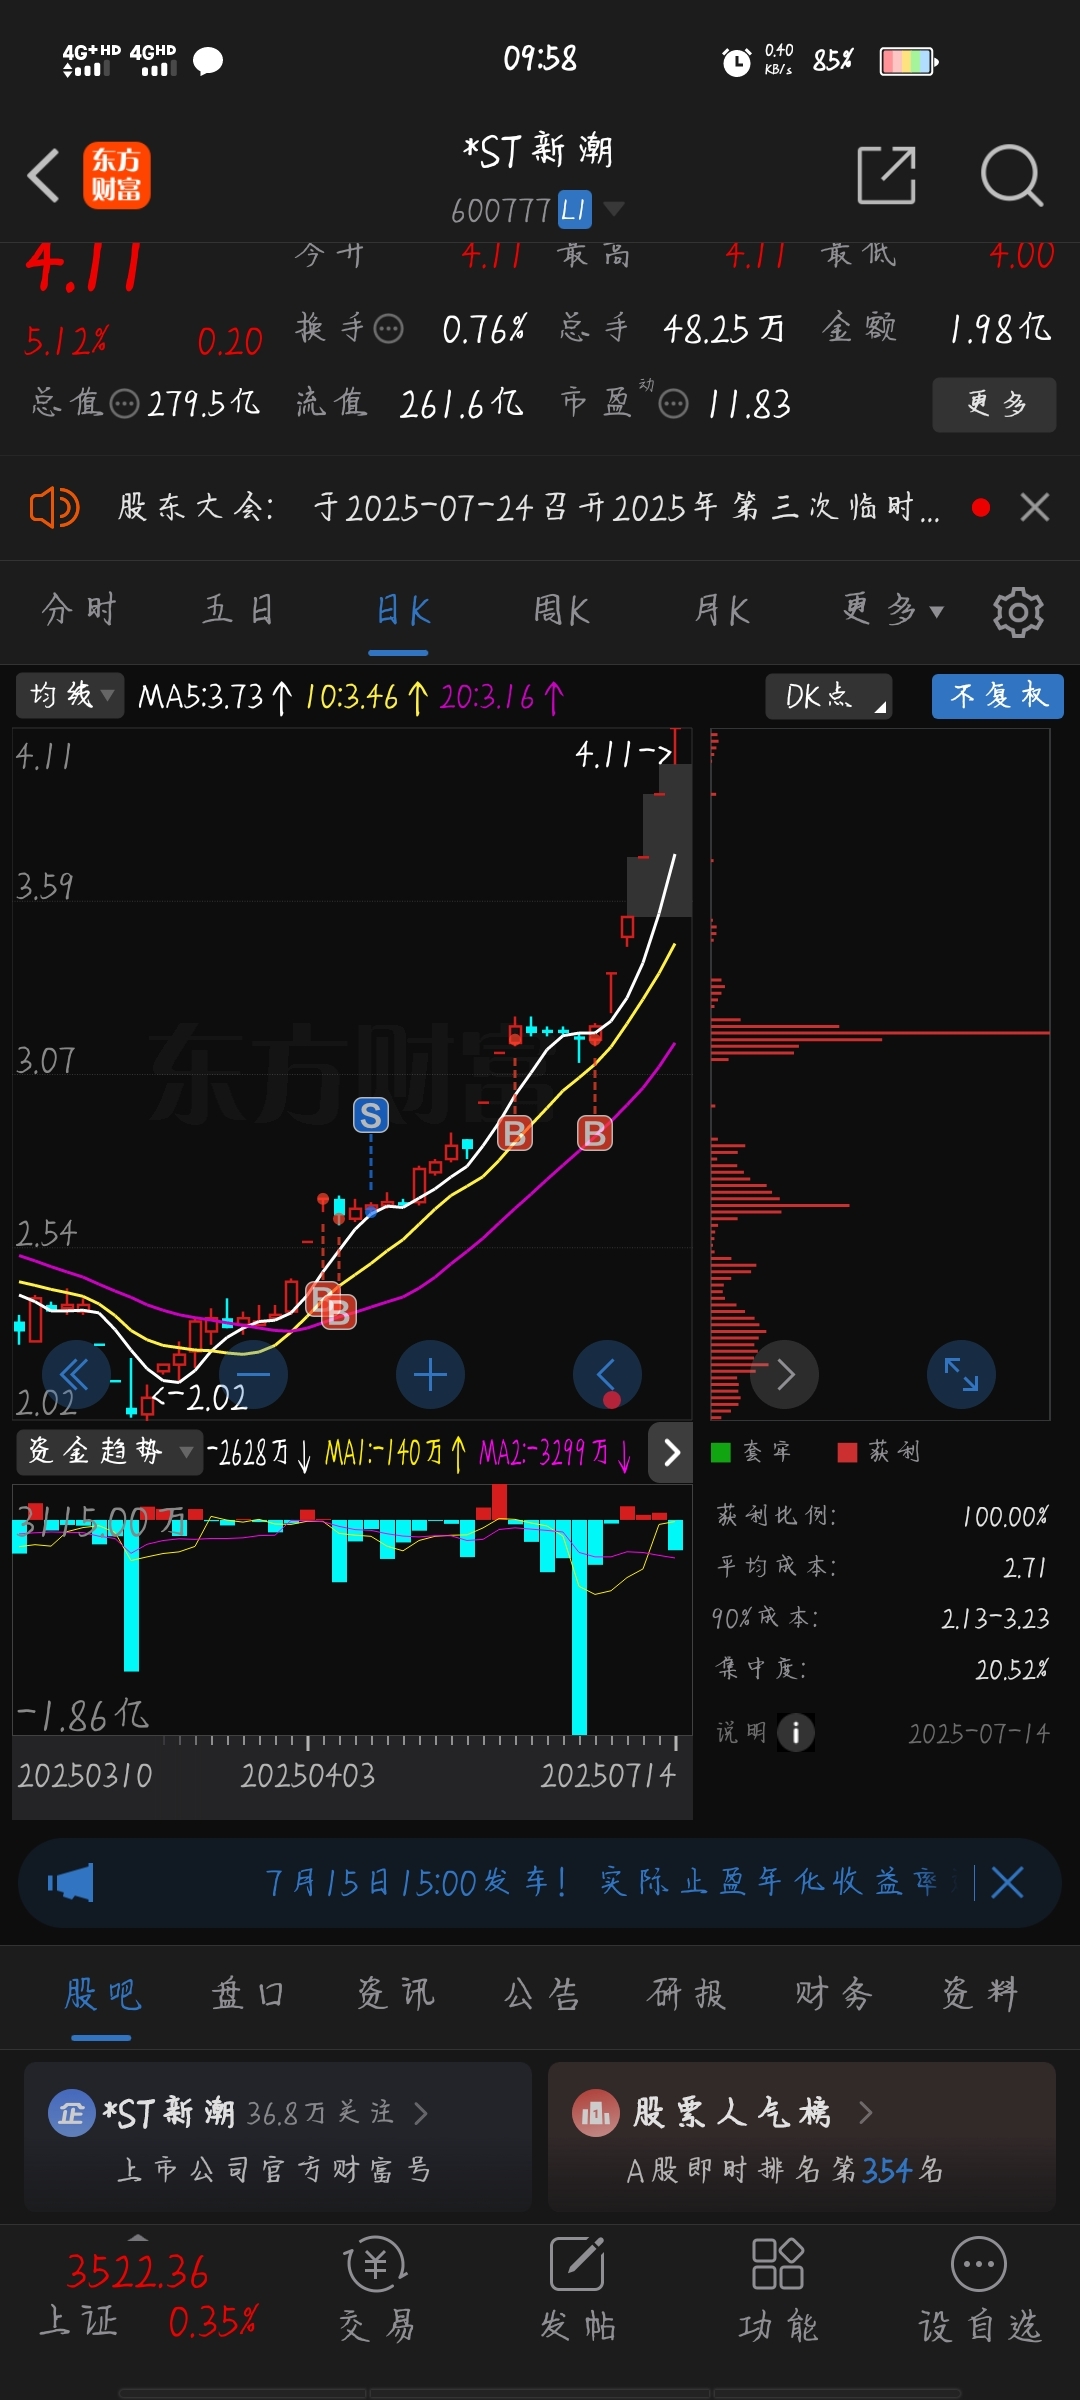Open the 东方财富 app logo
The height and width of the screenshot is (2400, 1080).
116,175
